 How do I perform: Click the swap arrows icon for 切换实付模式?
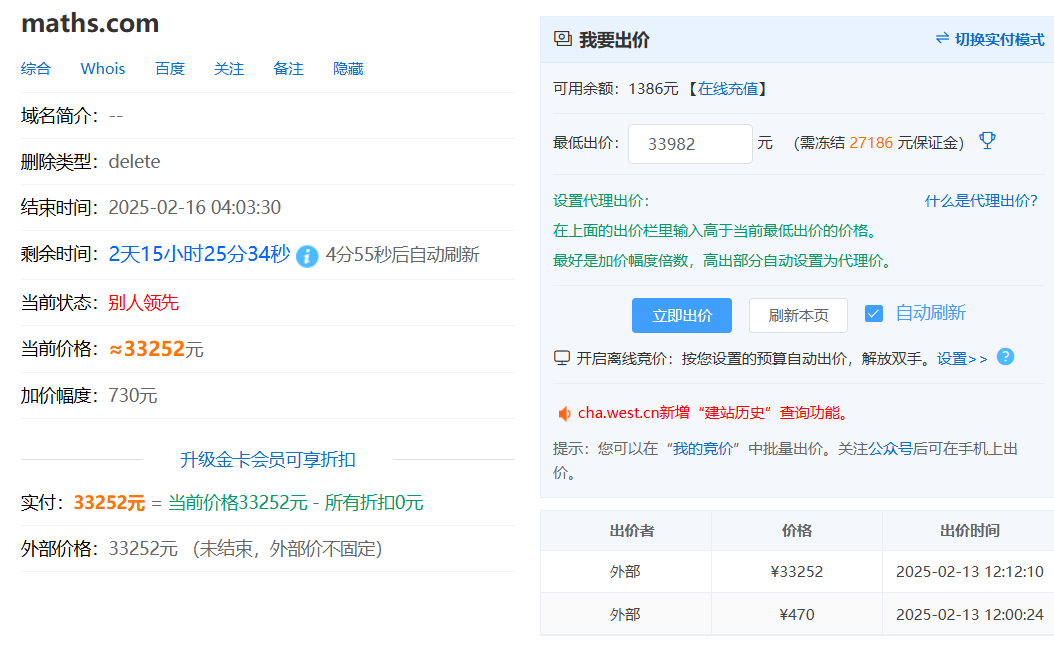[x=942, y=39]
